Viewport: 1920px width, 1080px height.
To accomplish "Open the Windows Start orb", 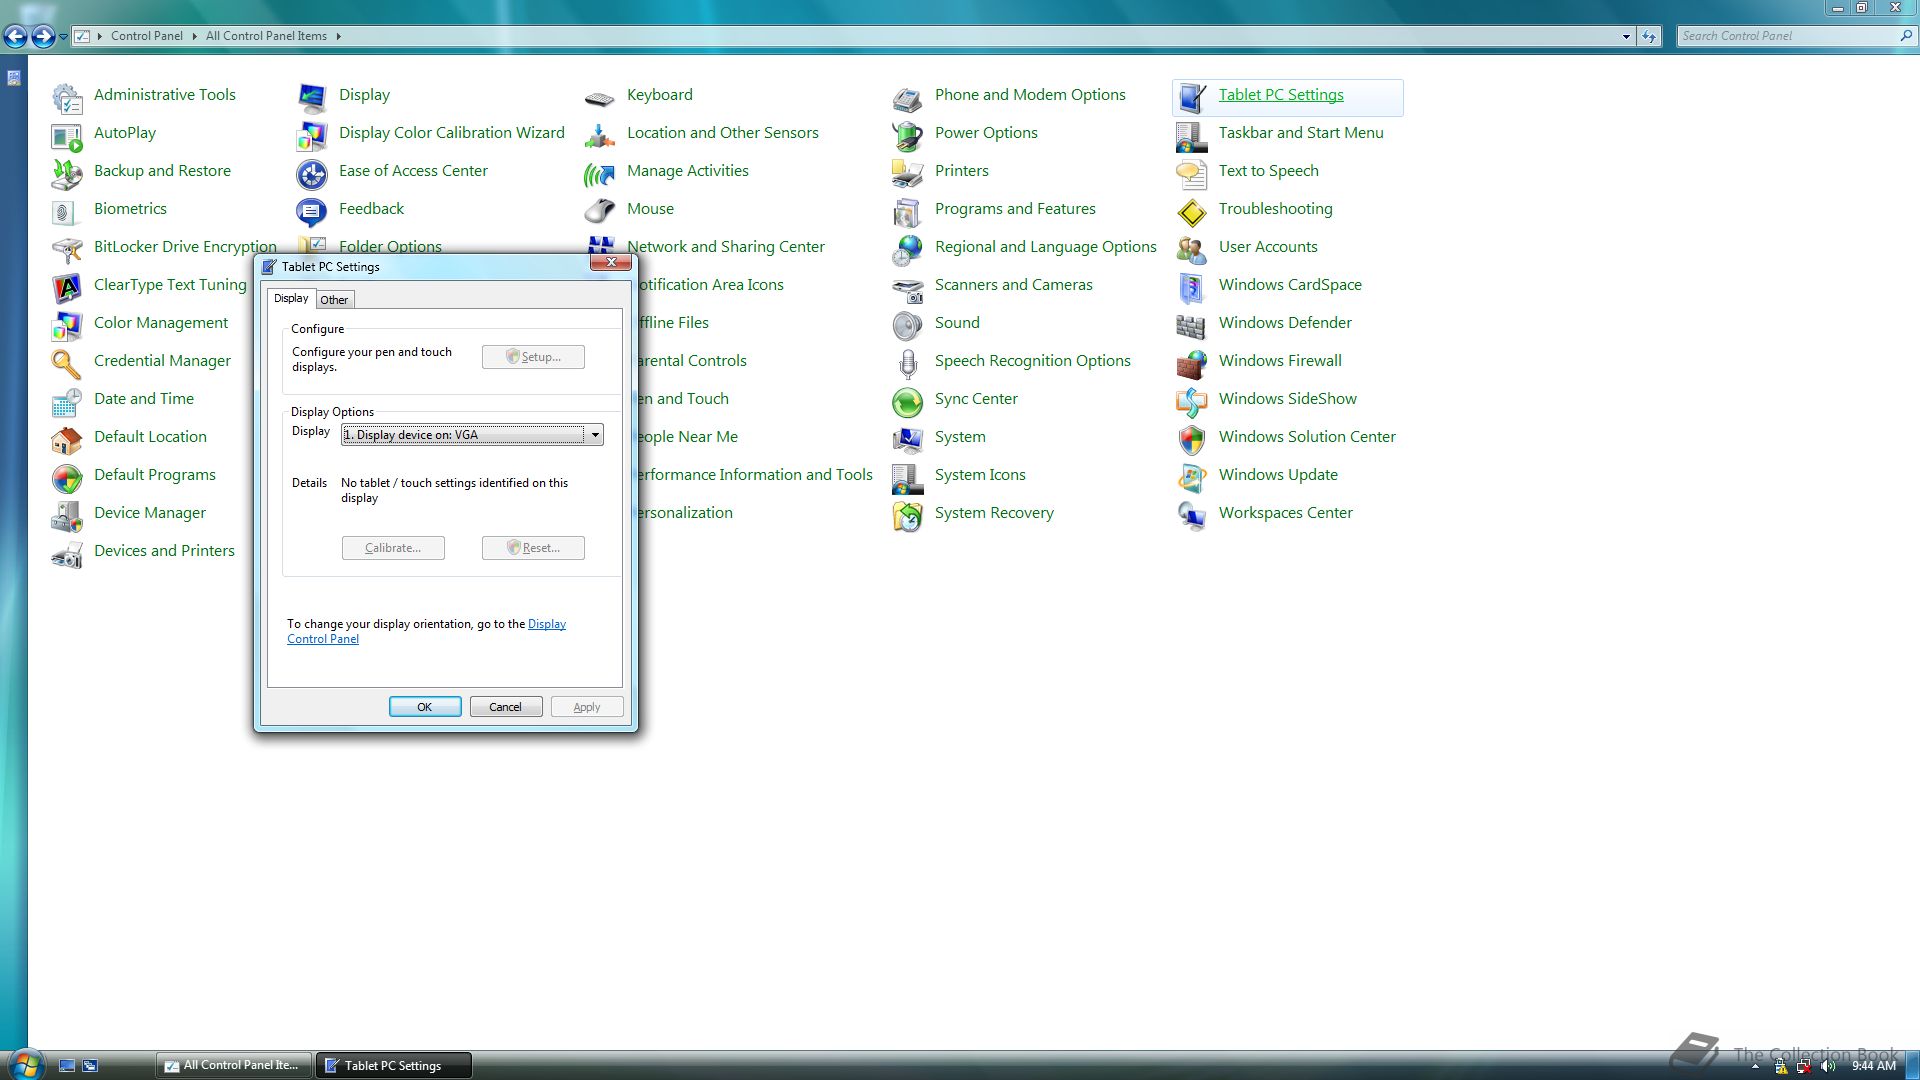I will tap(25, 1063).
